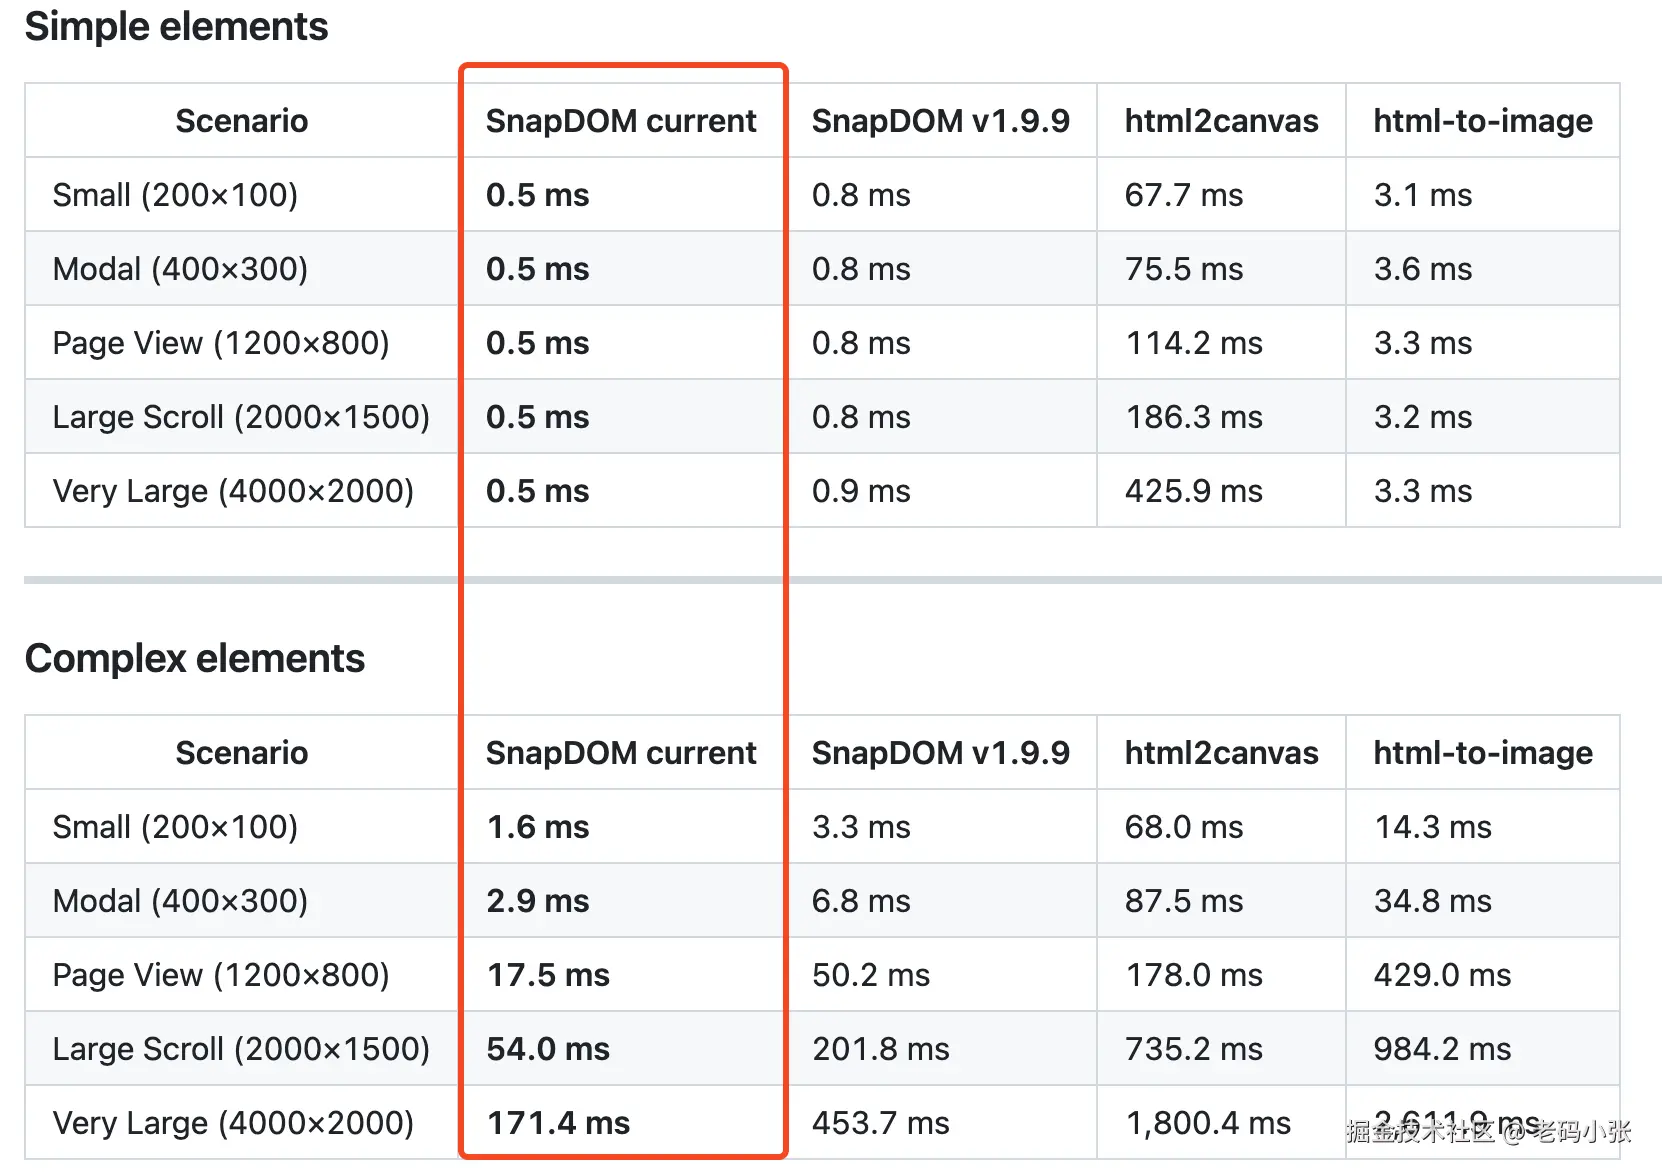Viewport: 1662px width, 1176px height.
Task: Click the "Simple elements" heading
Action: pyautogui.click(x=176, y=27)
